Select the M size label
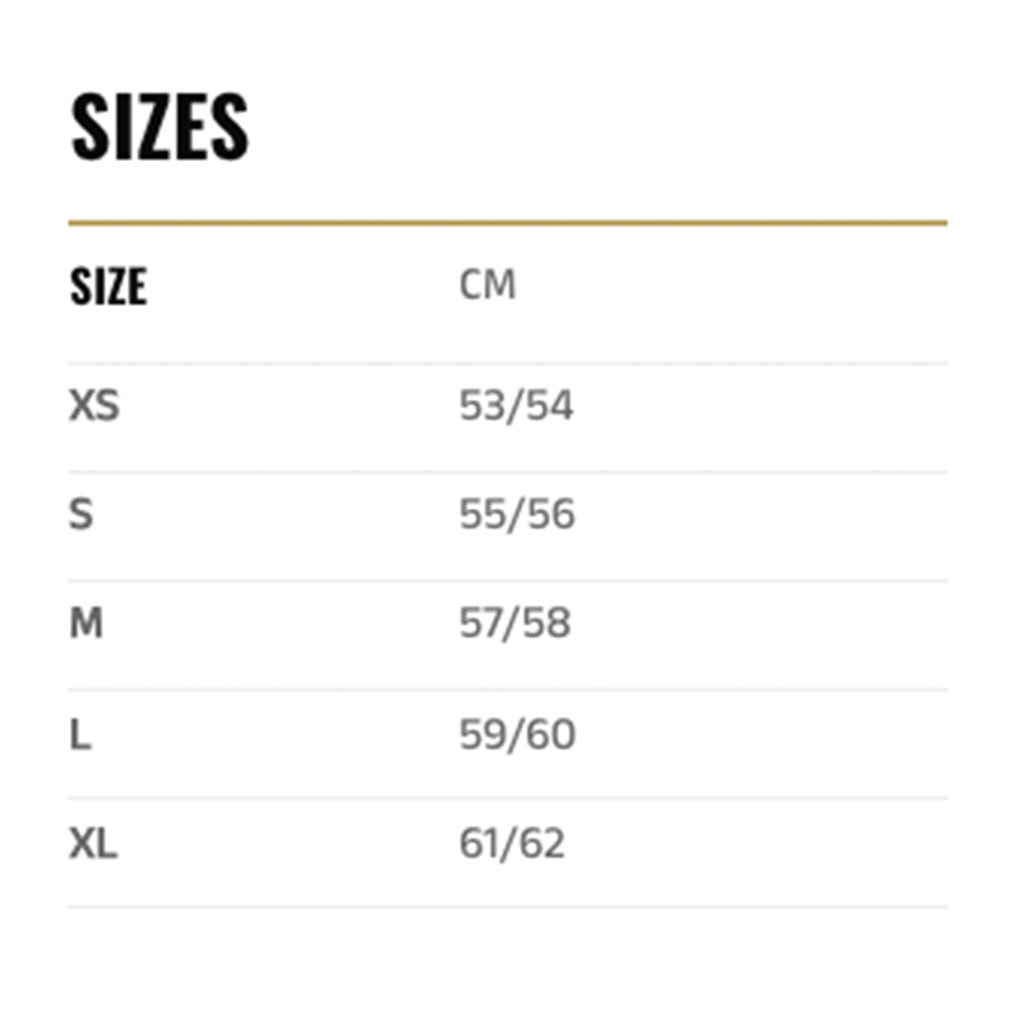This screenshot has width=1024, height=1024. coord(86,624)
